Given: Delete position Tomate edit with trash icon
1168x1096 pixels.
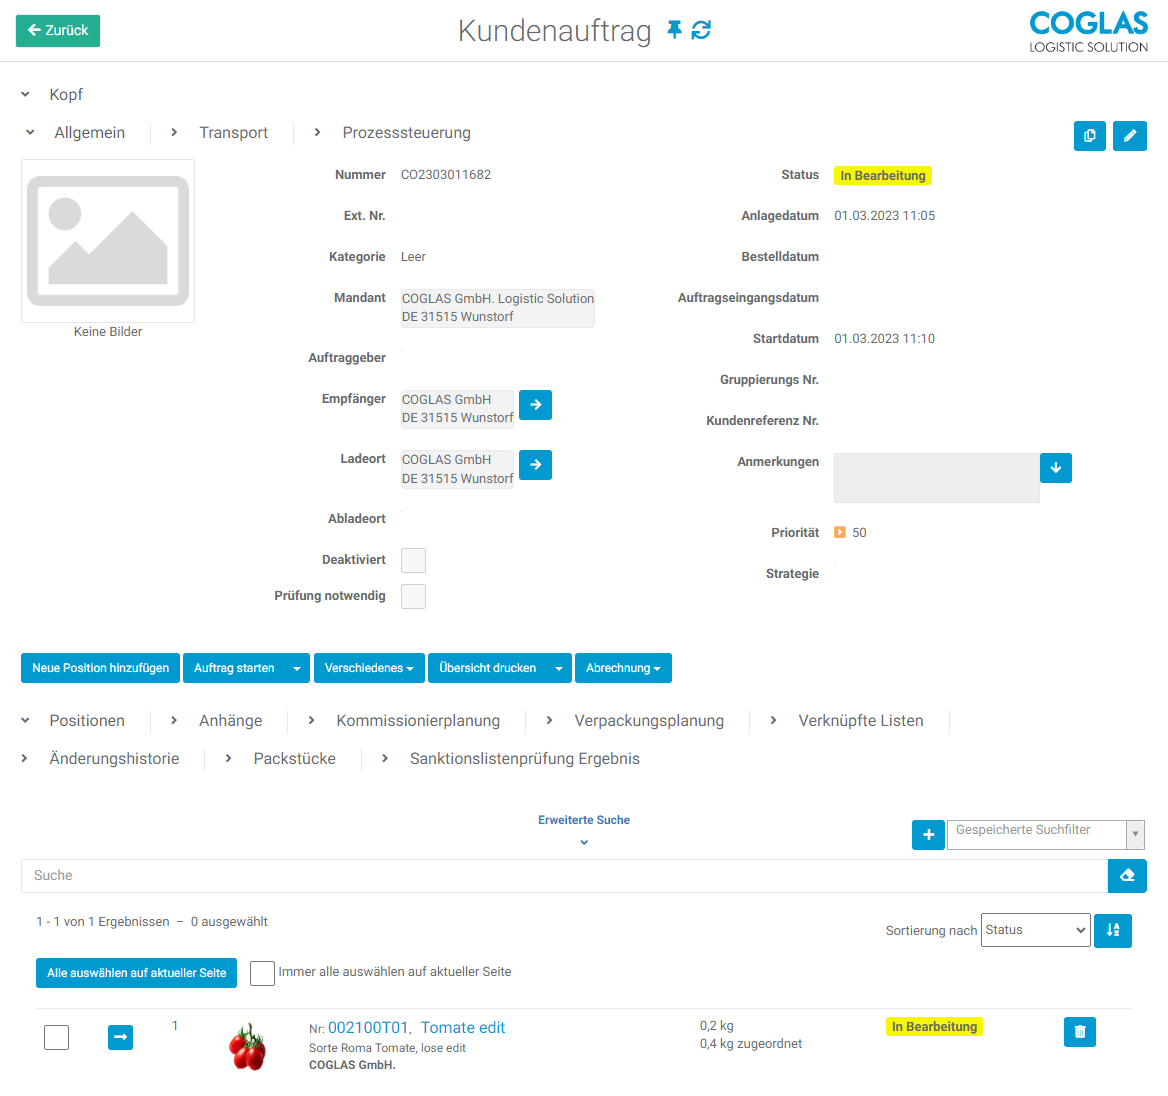Looking at the screenshot, I should coord(1079,1031).
